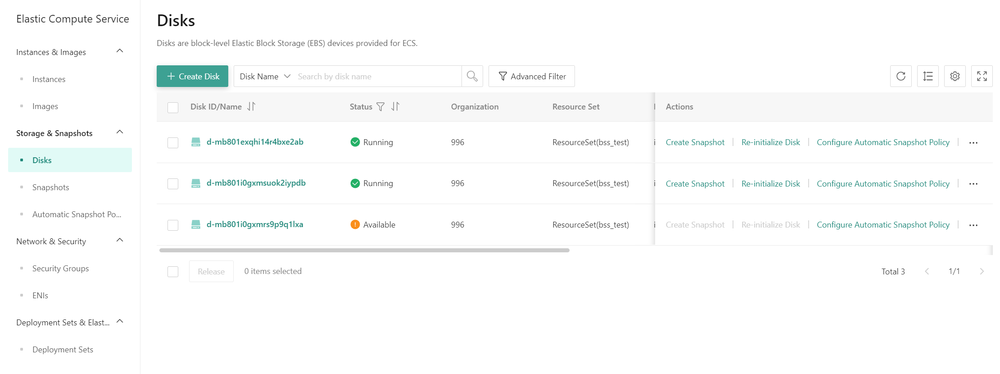
Task: Go to the previous page arrow
Action: point(927,271)
